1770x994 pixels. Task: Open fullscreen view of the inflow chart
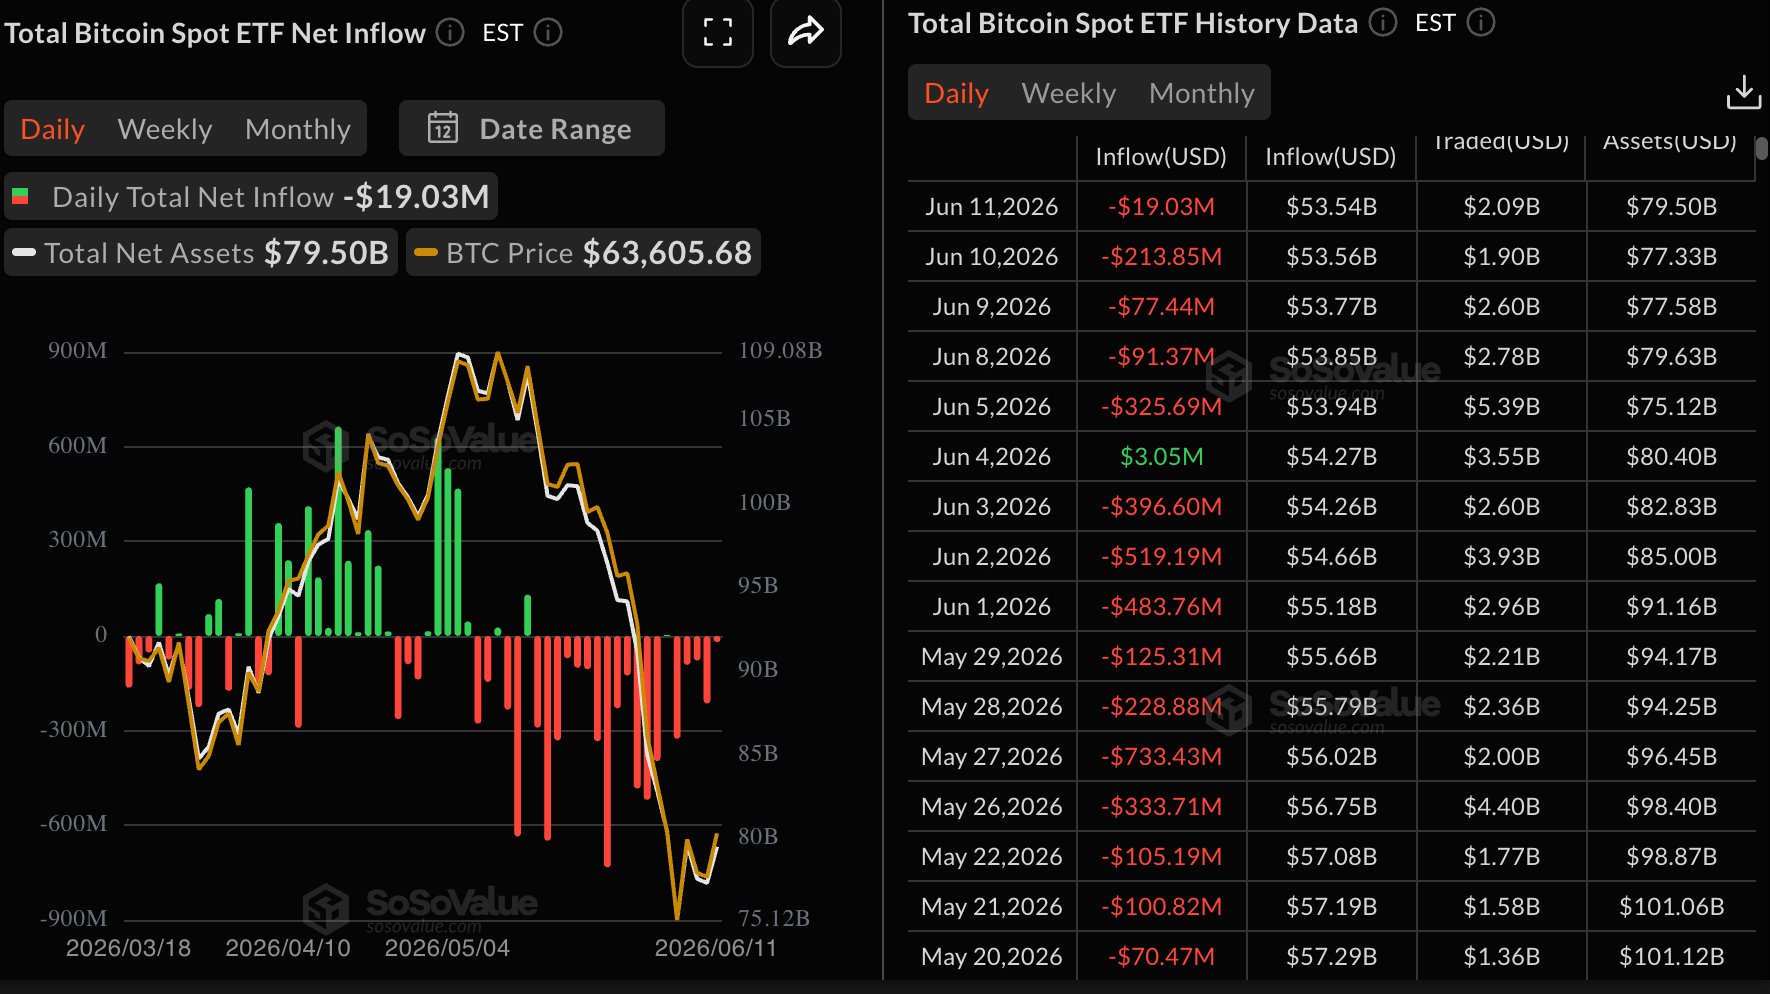pyautogui.click(x=718, y=32)
